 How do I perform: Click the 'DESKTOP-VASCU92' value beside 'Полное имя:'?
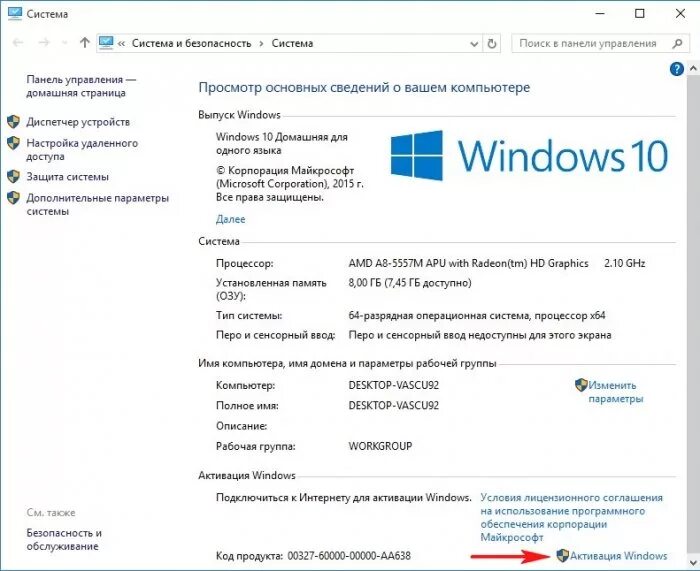click(394, 405)
